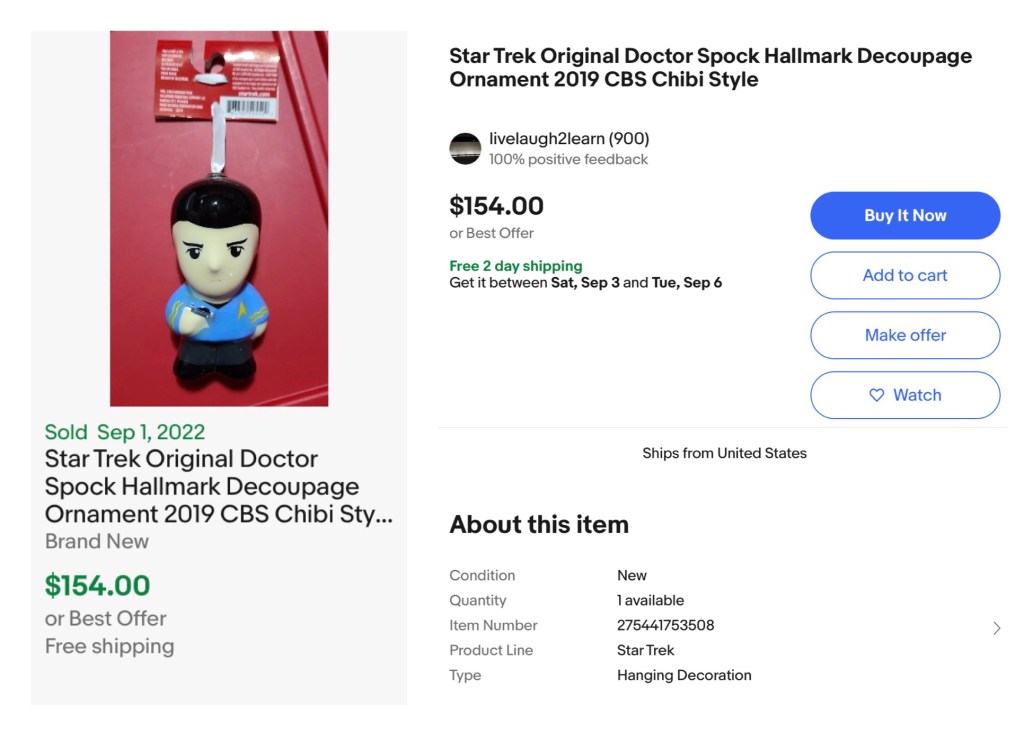This screenshot has width=1024, height=731.
Task: Add the ornament to cart
Action: tap(905, 275)
